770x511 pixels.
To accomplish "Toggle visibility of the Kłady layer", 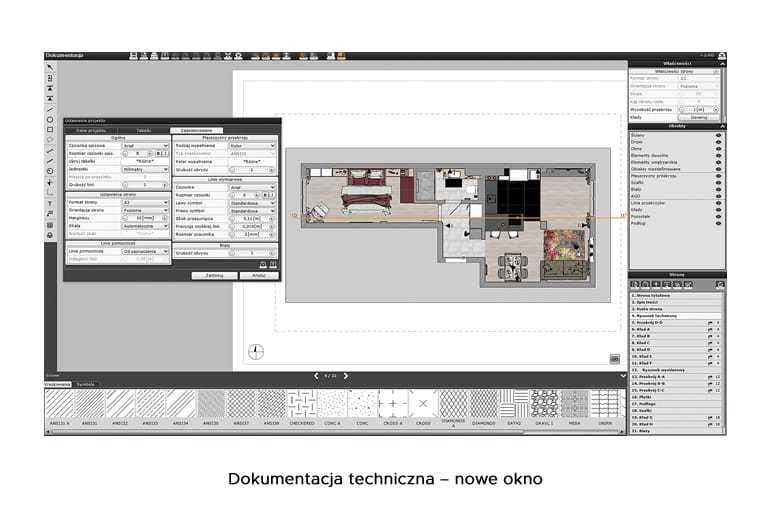I will tap(718, 210).
